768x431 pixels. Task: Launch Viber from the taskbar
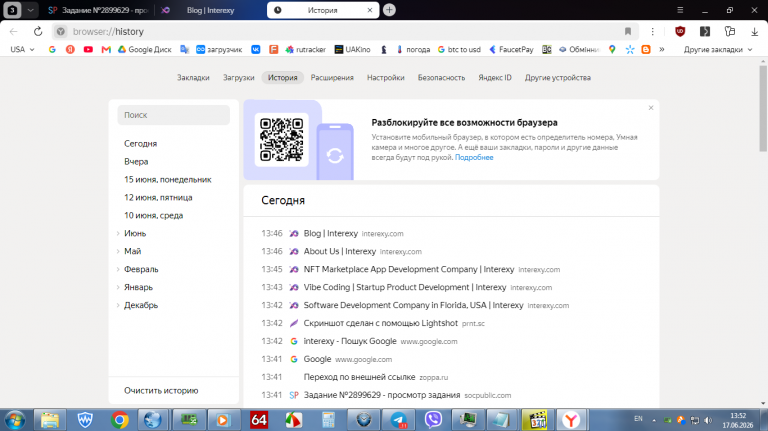[433, 420]
